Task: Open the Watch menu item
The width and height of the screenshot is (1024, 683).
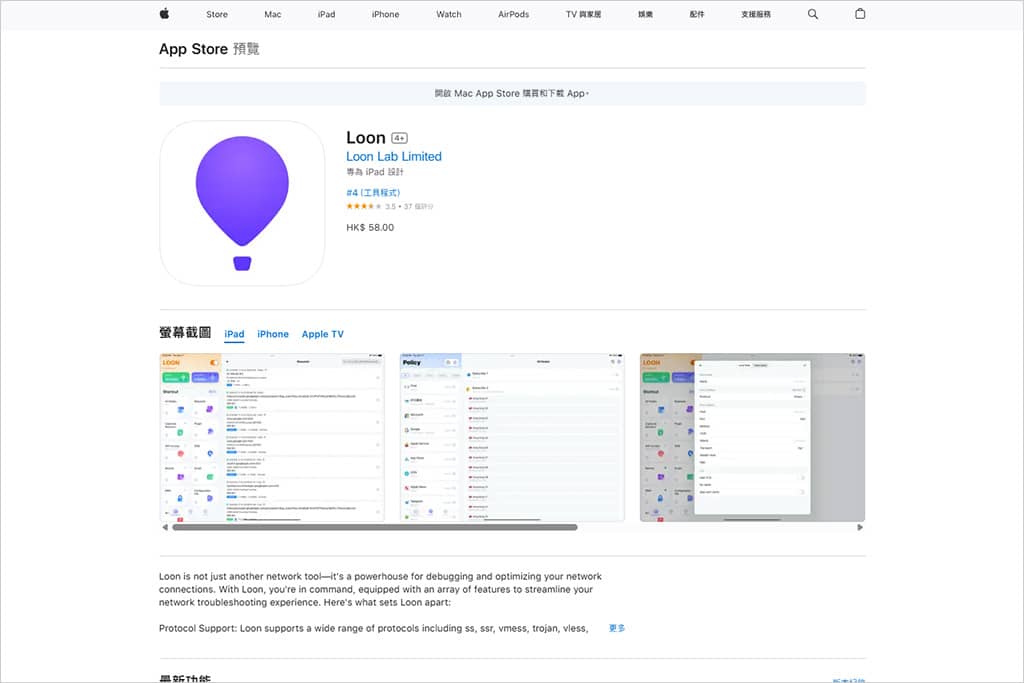Action: [449, 14]
